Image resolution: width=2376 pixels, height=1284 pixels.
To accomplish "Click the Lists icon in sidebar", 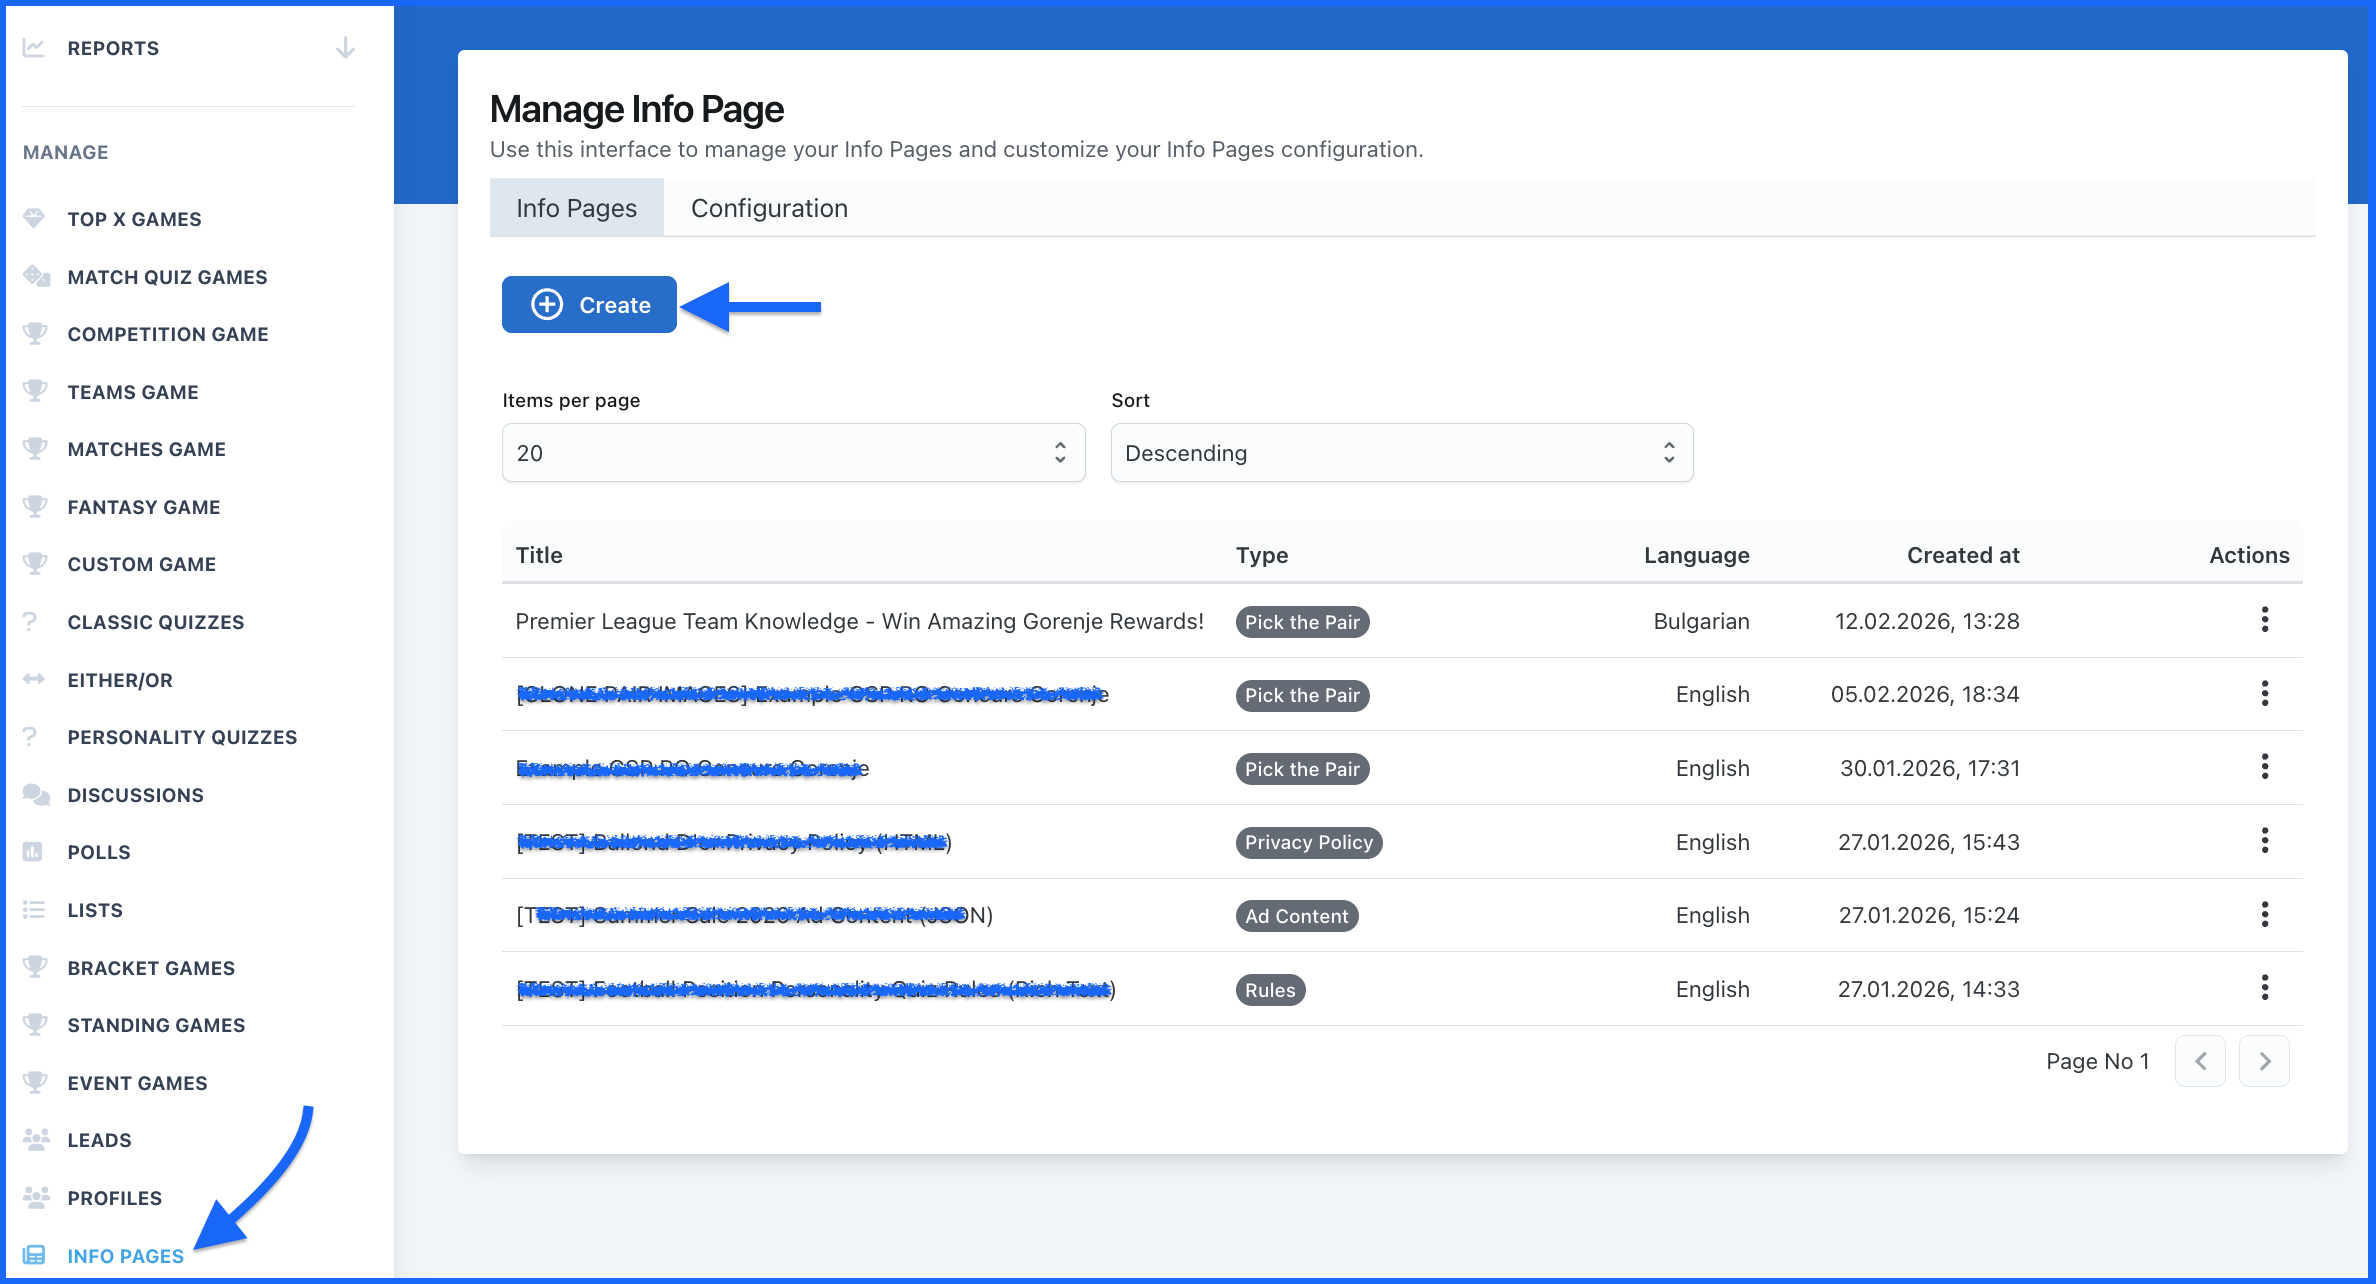I will (34, 909).
